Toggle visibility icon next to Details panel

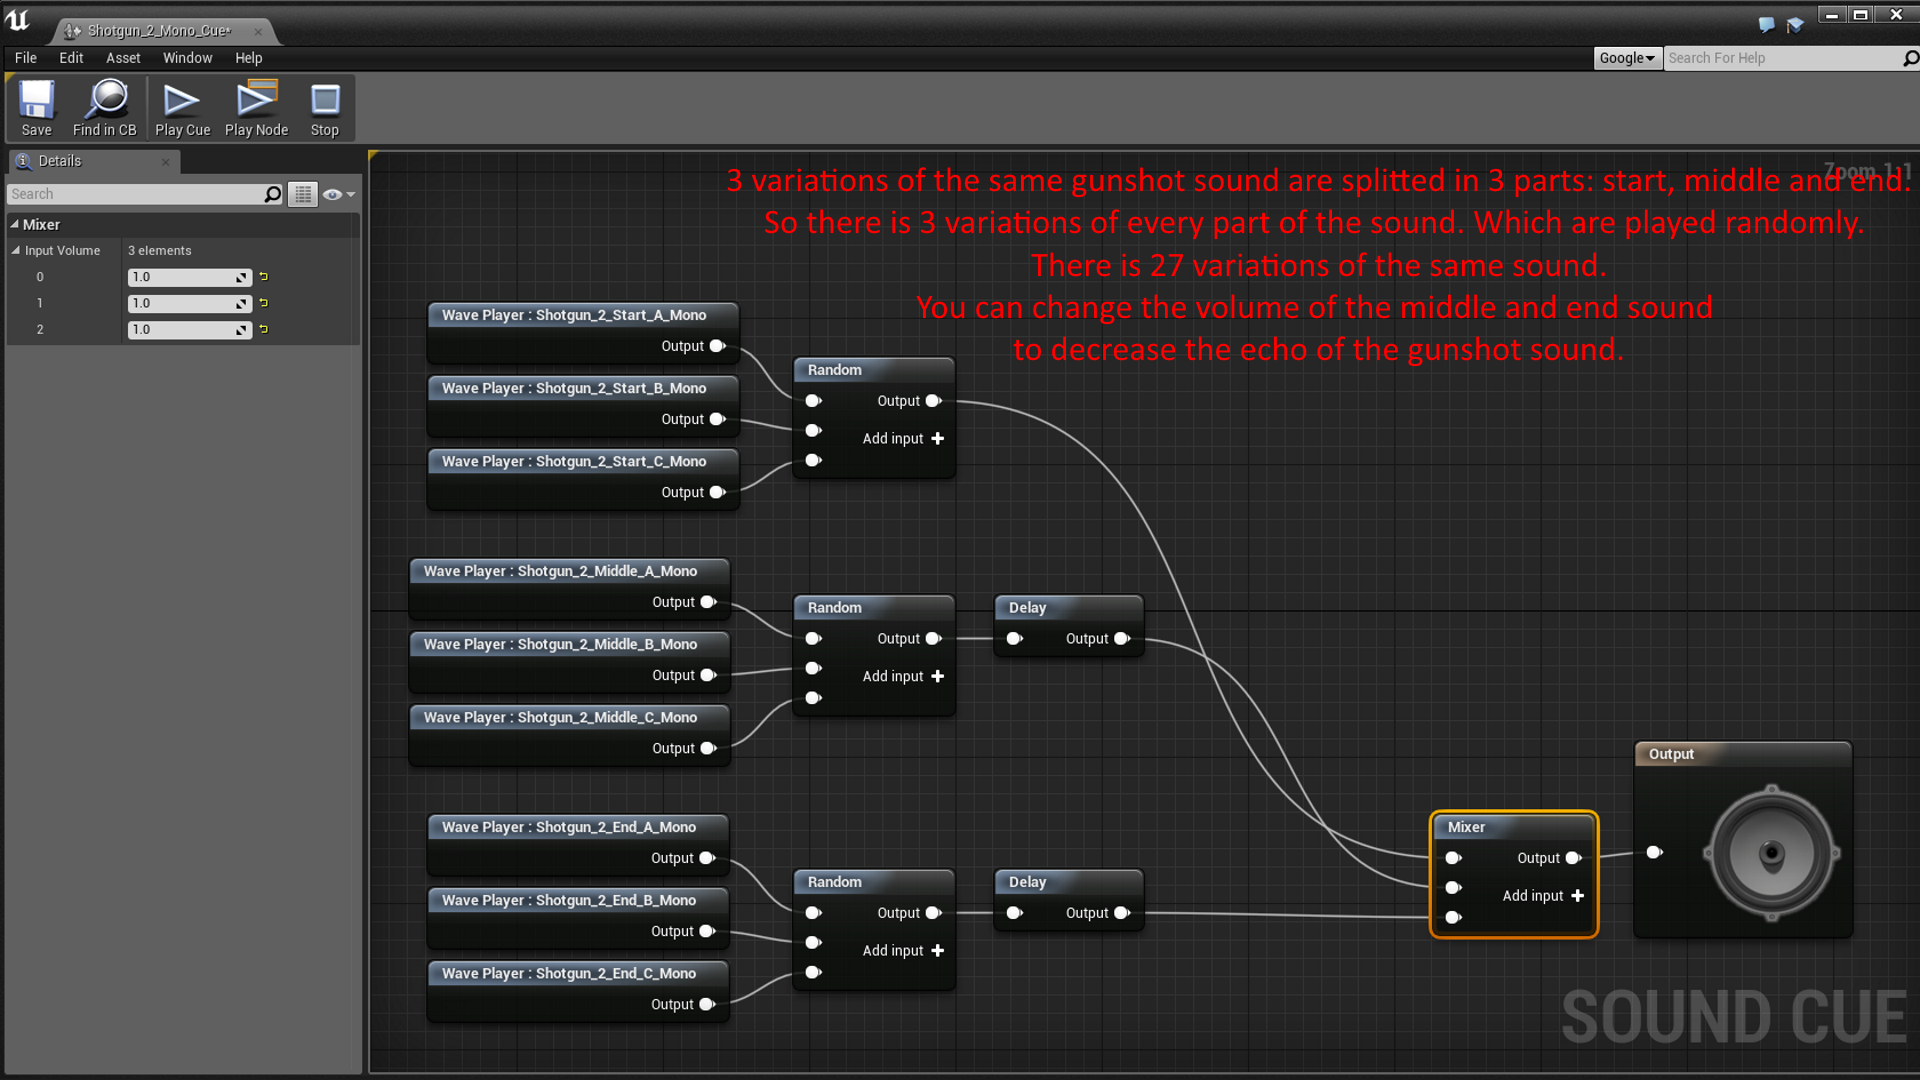[334, 194]
